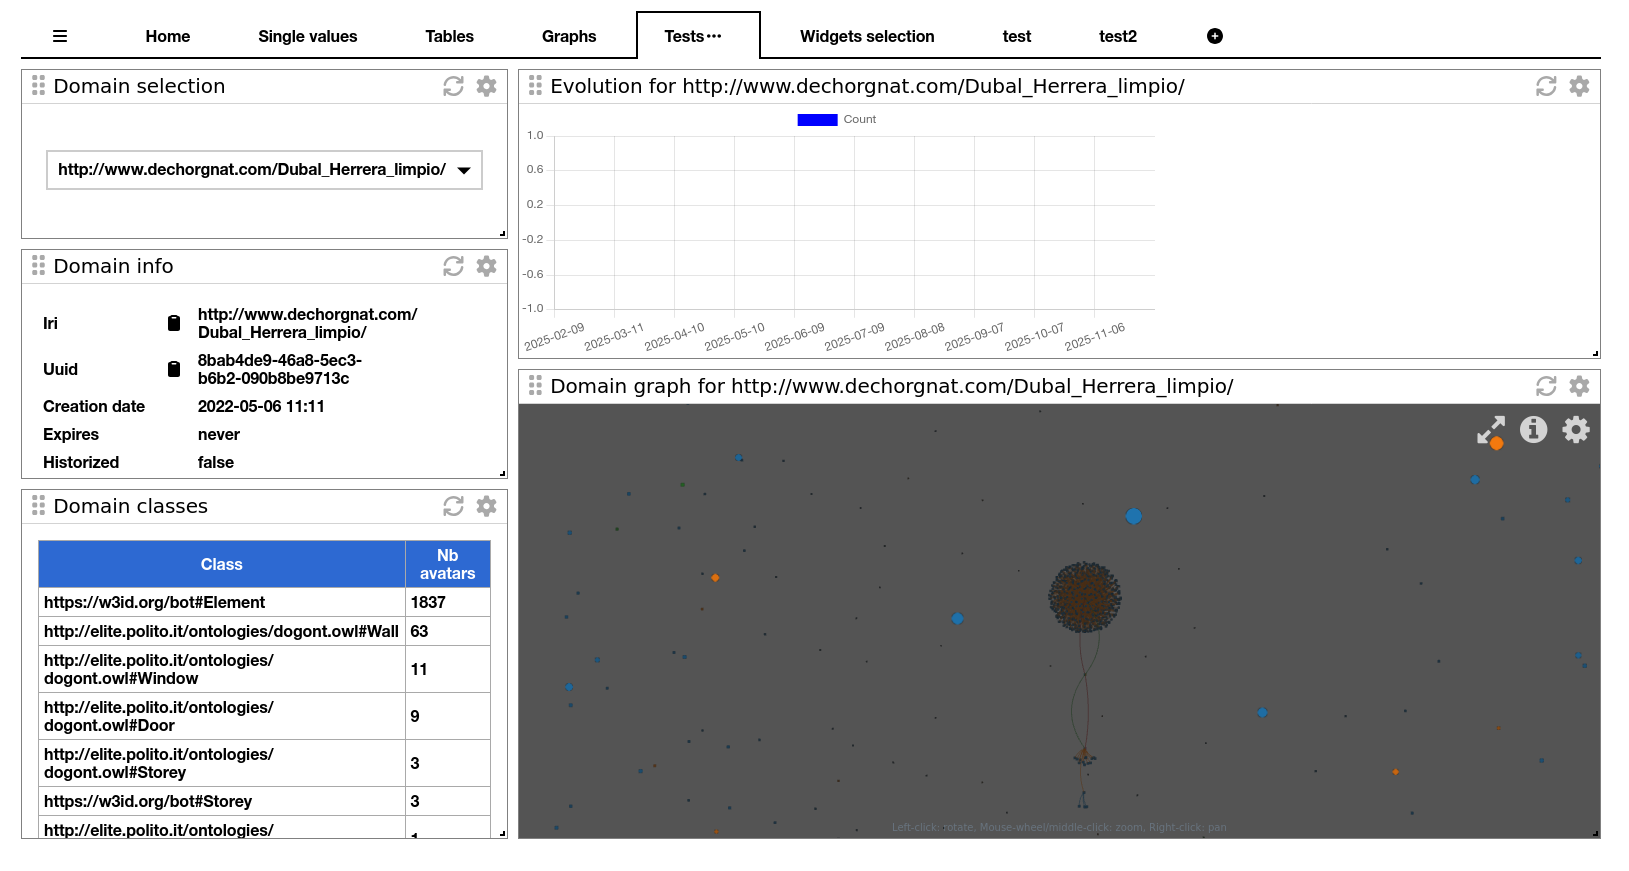Expand the domain graph to fullscreen

[1490, 430]
